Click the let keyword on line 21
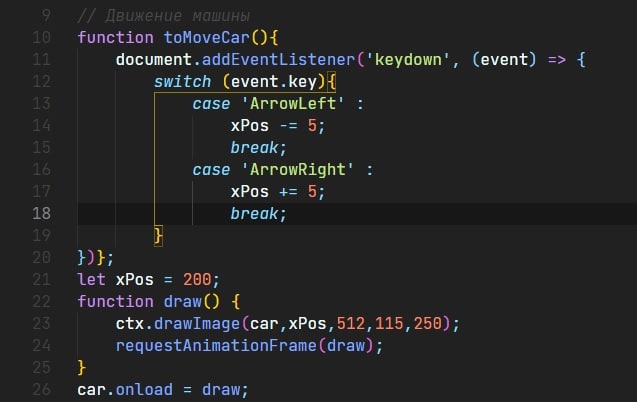 [91, 279]
